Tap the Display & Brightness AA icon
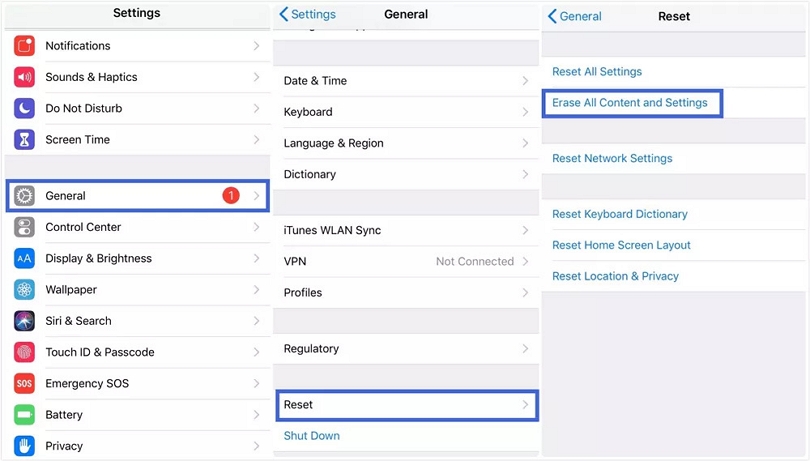Image resolution: width=810 pixels, height=461 pixels. tap(24, 258)
